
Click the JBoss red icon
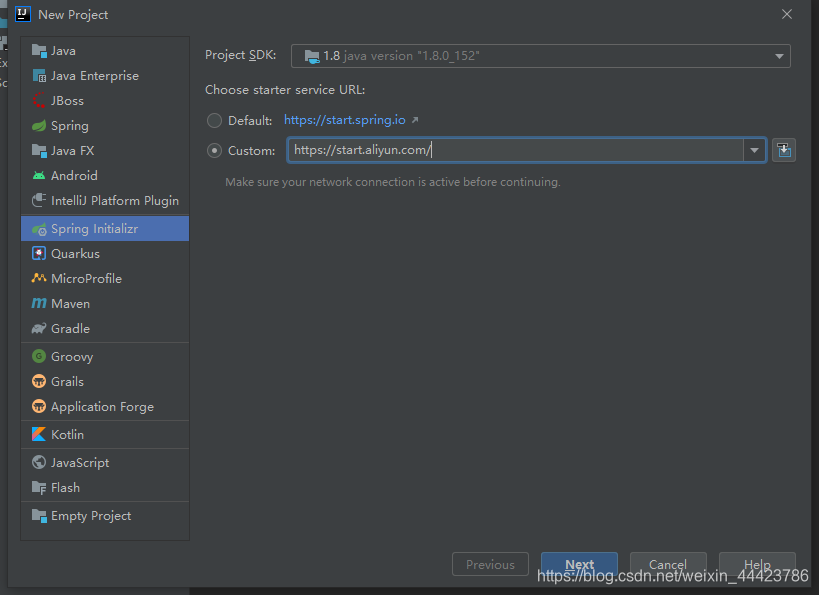coord(39,100)
